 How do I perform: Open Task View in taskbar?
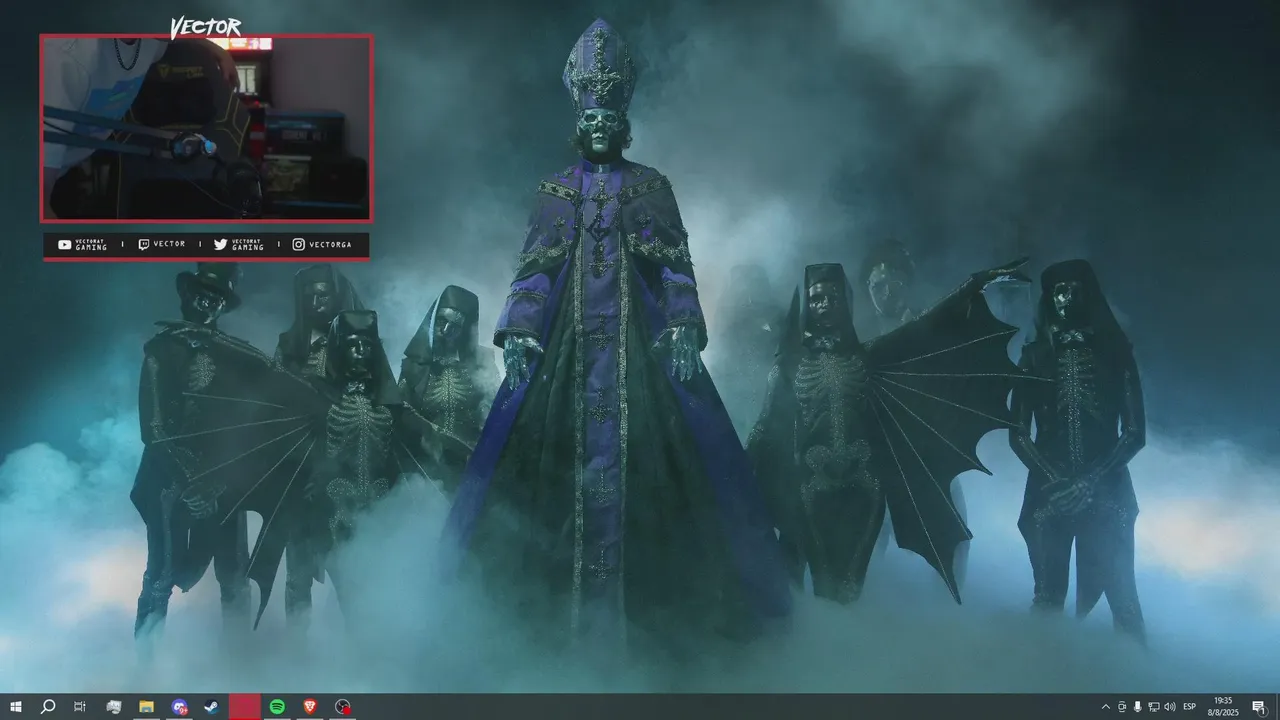point(80,707)
